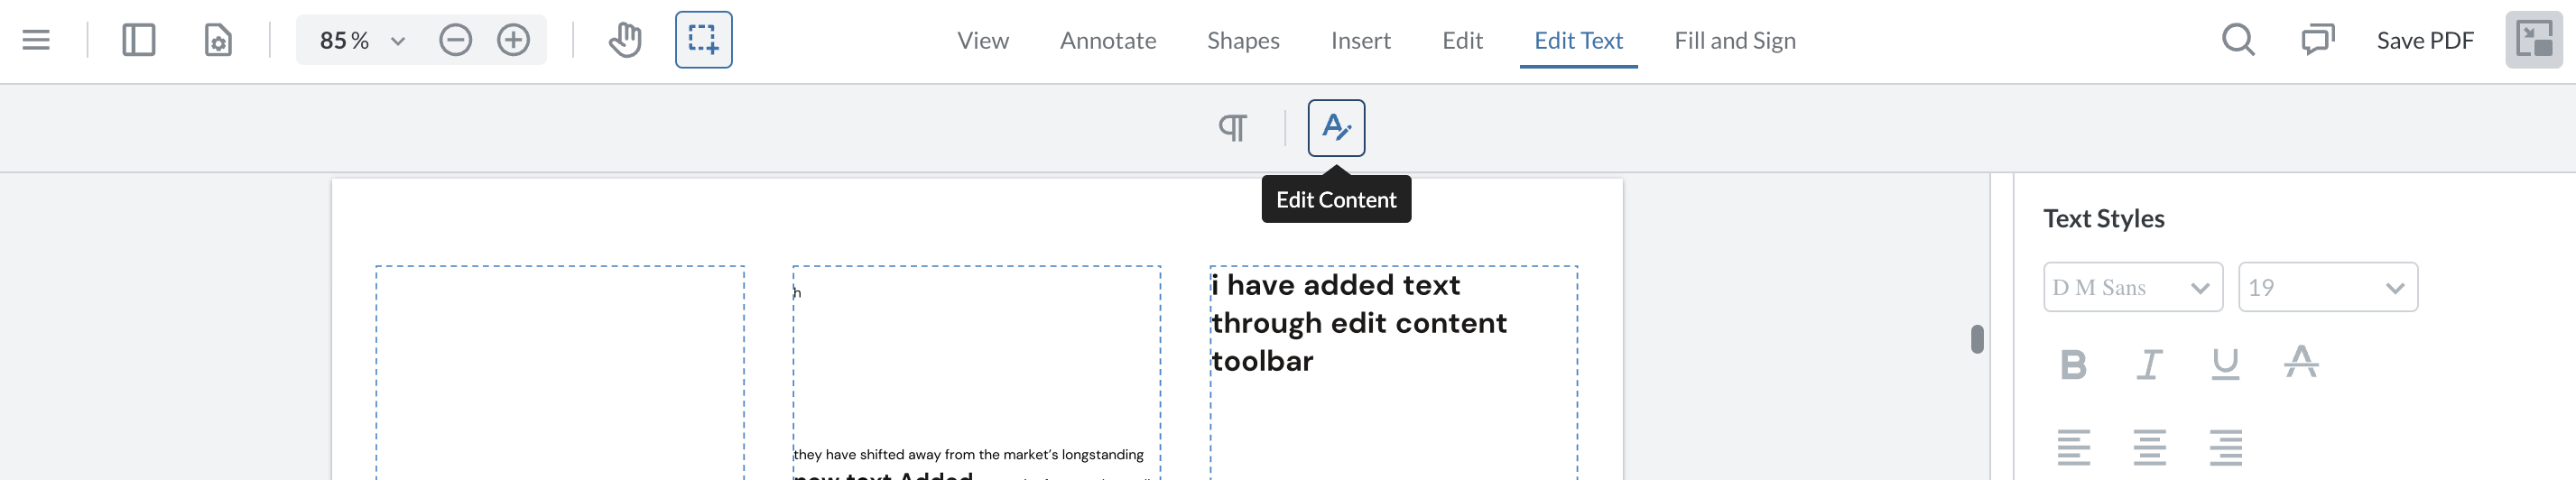Toggle strikethrough text style
This screenshot has height=480, width=2576.
[x=2301, y=362]
